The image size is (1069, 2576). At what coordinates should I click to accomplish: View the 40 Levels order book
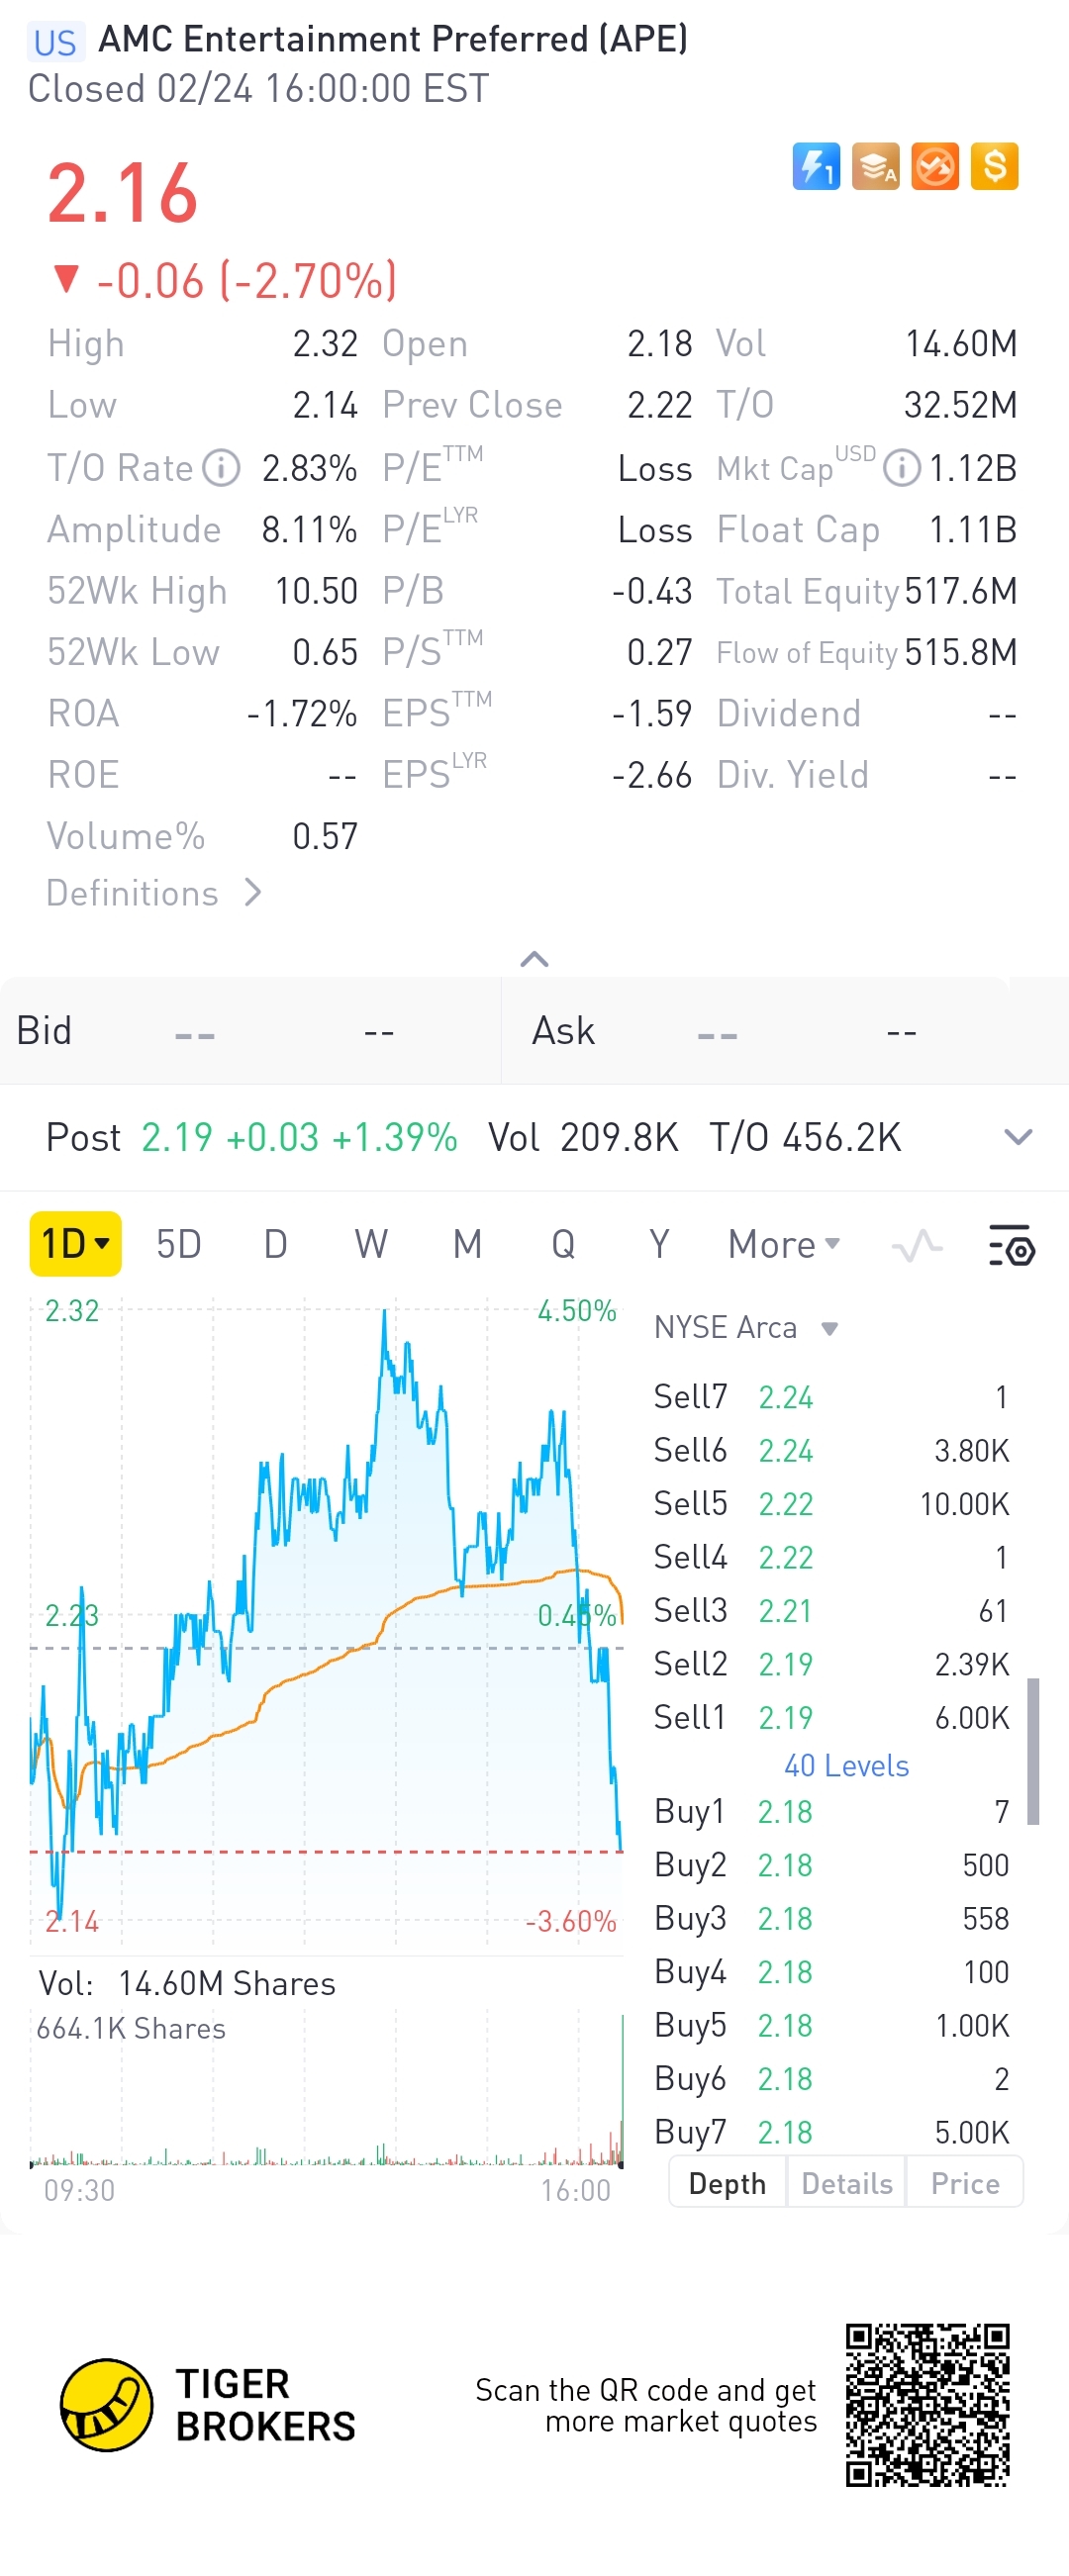(846, 1766)
